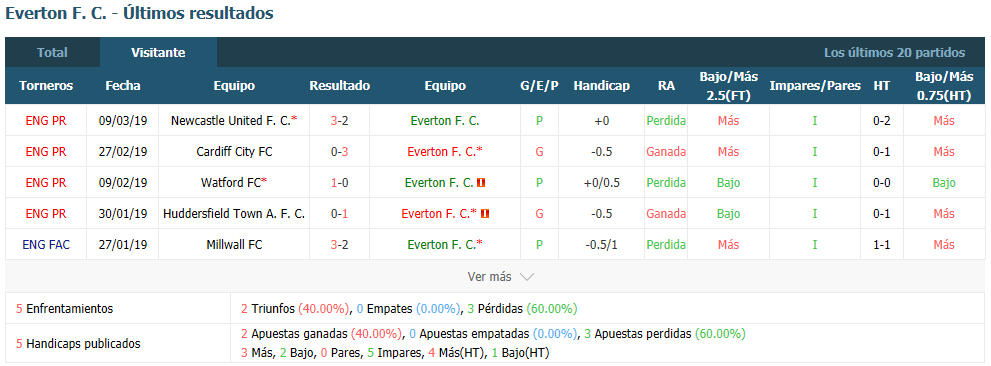This screenshot has height=366, width=991.
Task: Select the Visitante tab
Action: pos(158,52)
